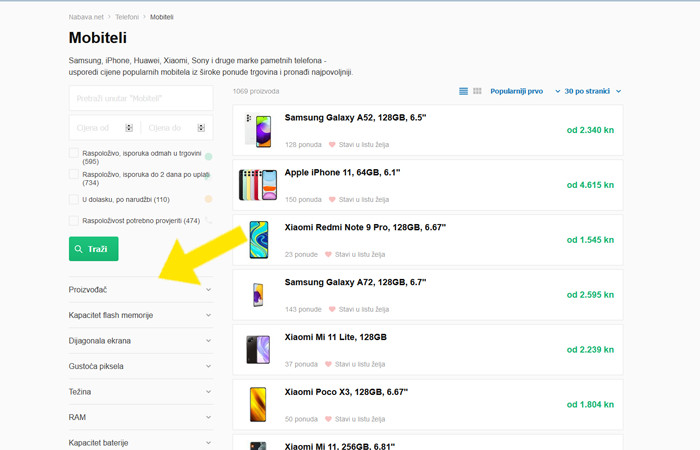Click the green Traži button
The height and width of the screenshot is (450, 700).
[93, 249]
